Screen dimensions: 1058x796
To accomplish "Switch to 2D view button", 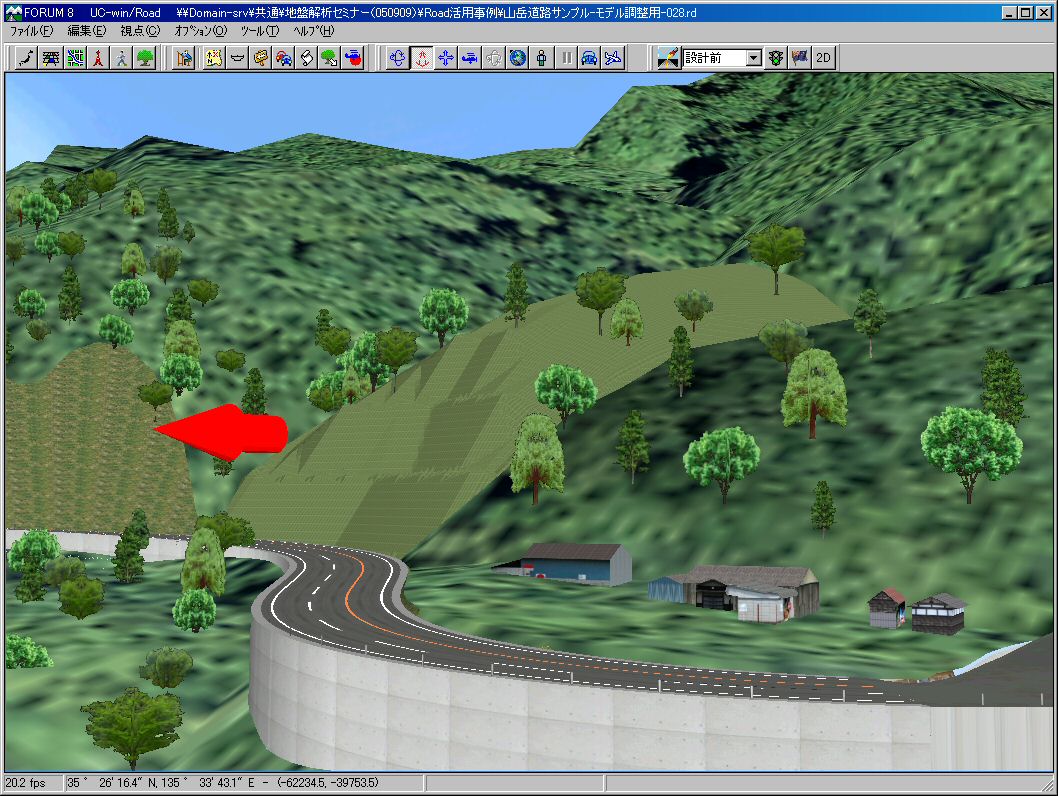I will click(x=824, y=58).
